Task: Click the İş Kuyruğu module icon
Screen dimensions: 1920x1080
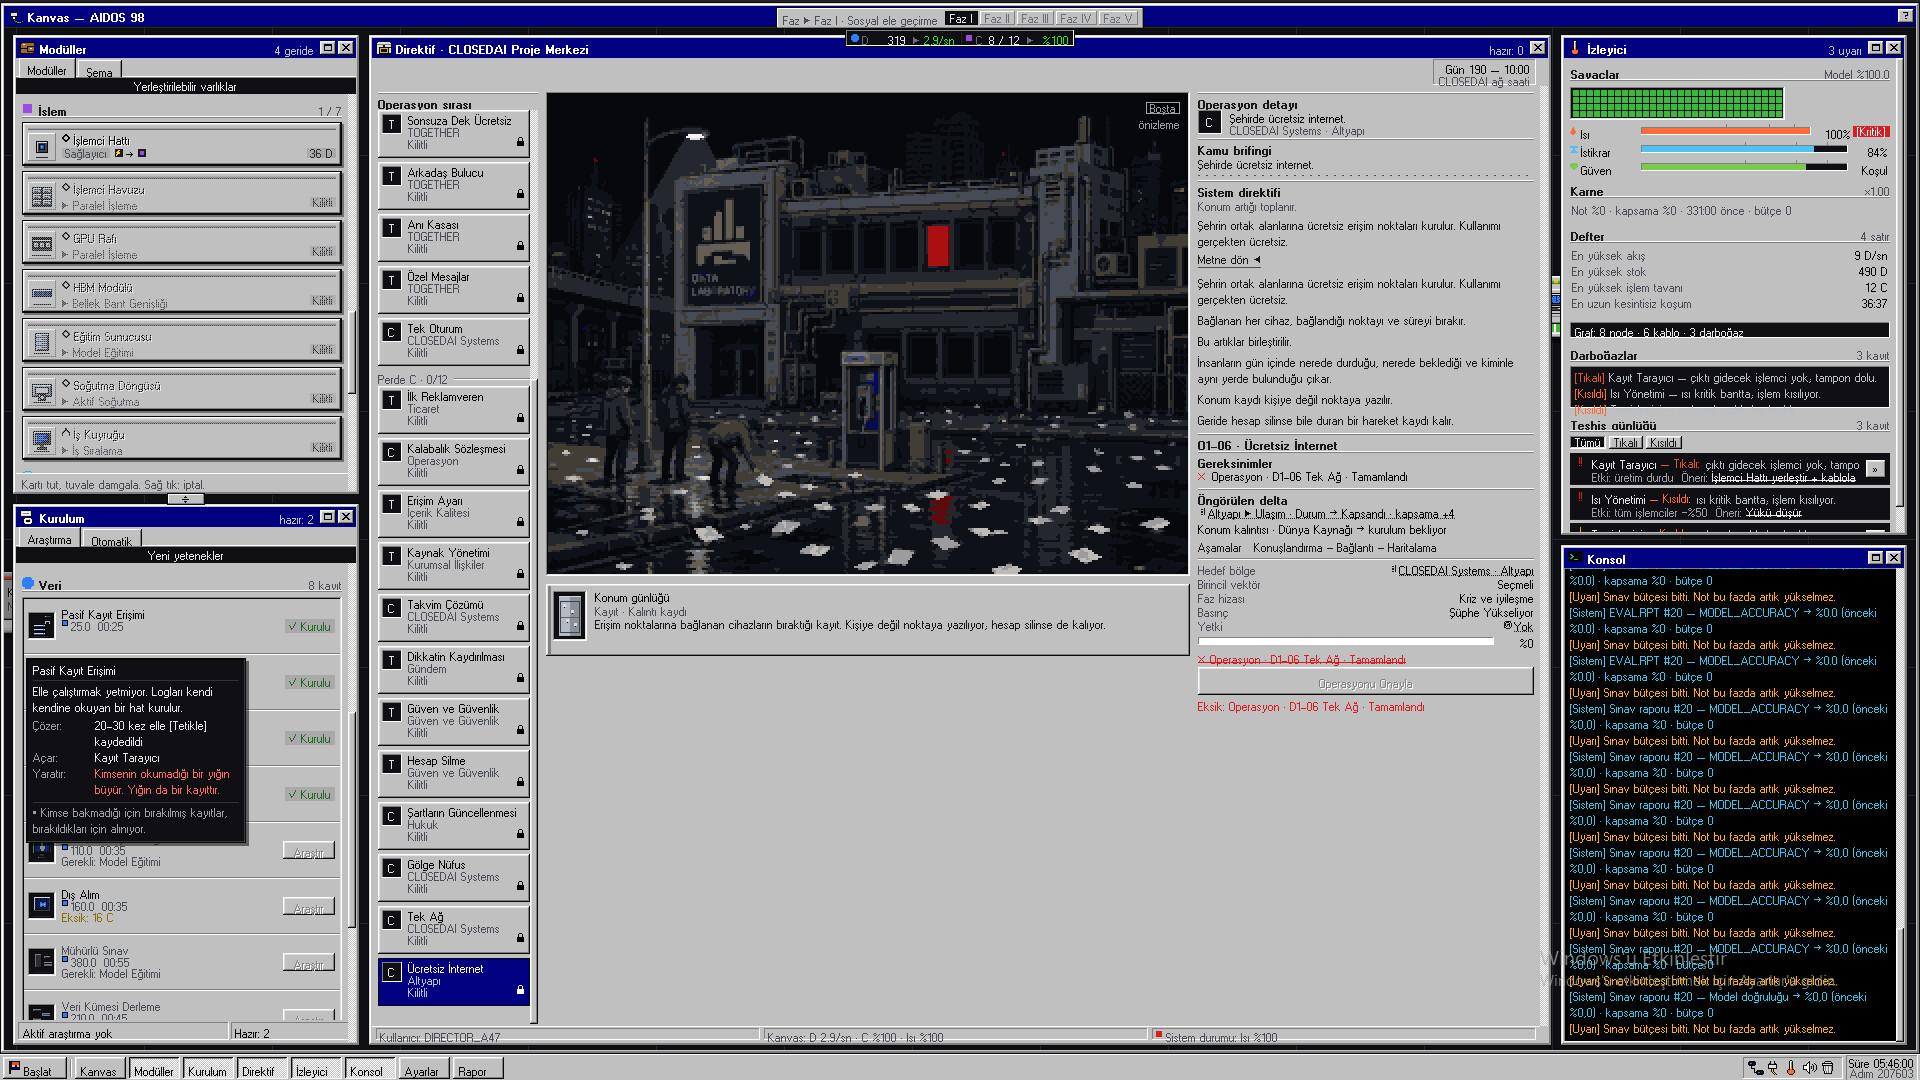Action: point(42,441)
